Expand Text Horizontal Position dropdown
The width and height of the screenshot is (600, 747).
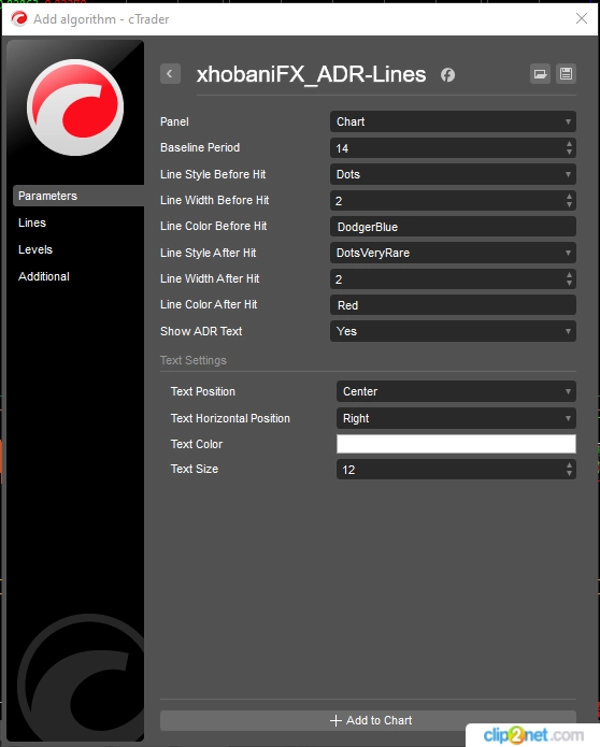(455, 419)
